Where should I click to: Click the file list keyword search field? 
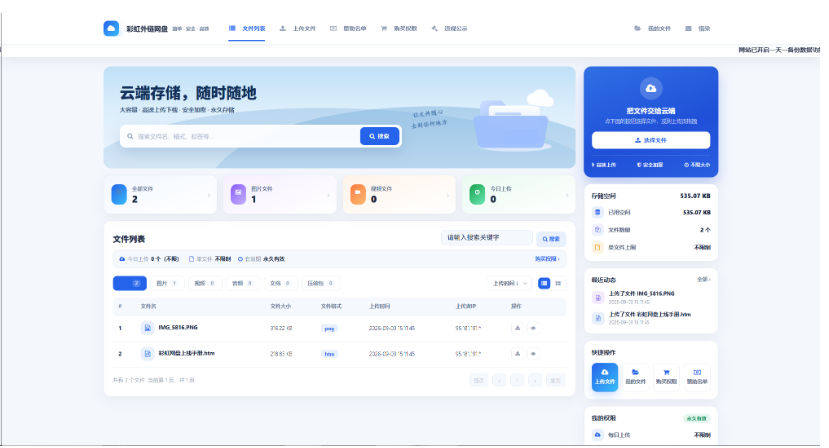pyautogui.click(x=487, y=238)
